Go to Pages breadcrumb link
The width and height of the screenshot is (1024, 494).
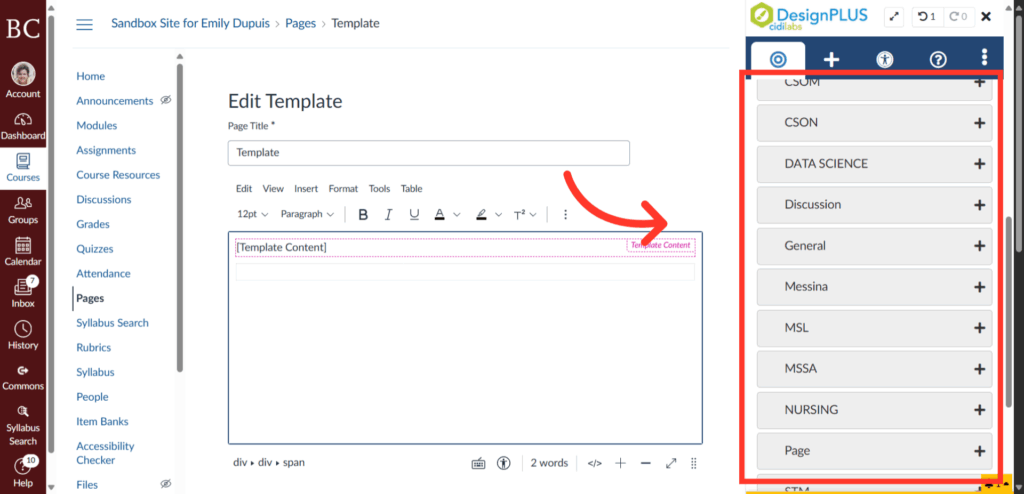pos(300,24)
